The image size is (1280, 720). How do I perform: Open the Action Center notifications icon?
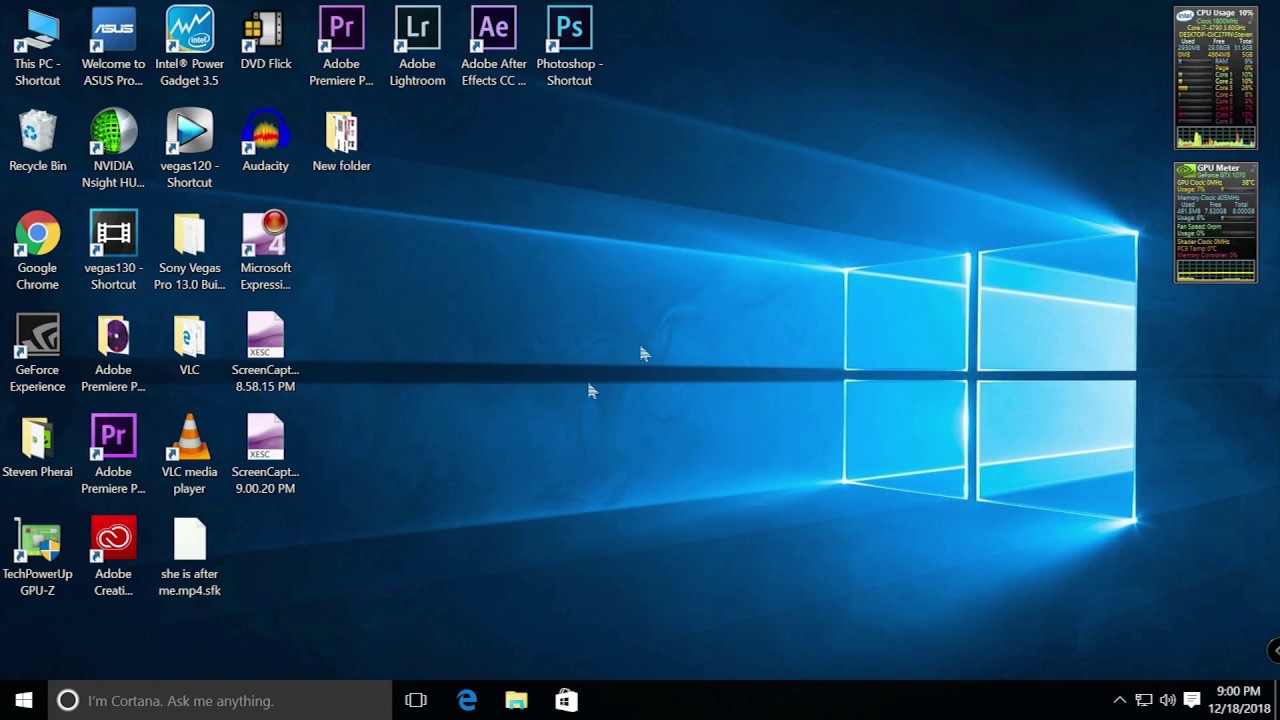coord(1192,700)
